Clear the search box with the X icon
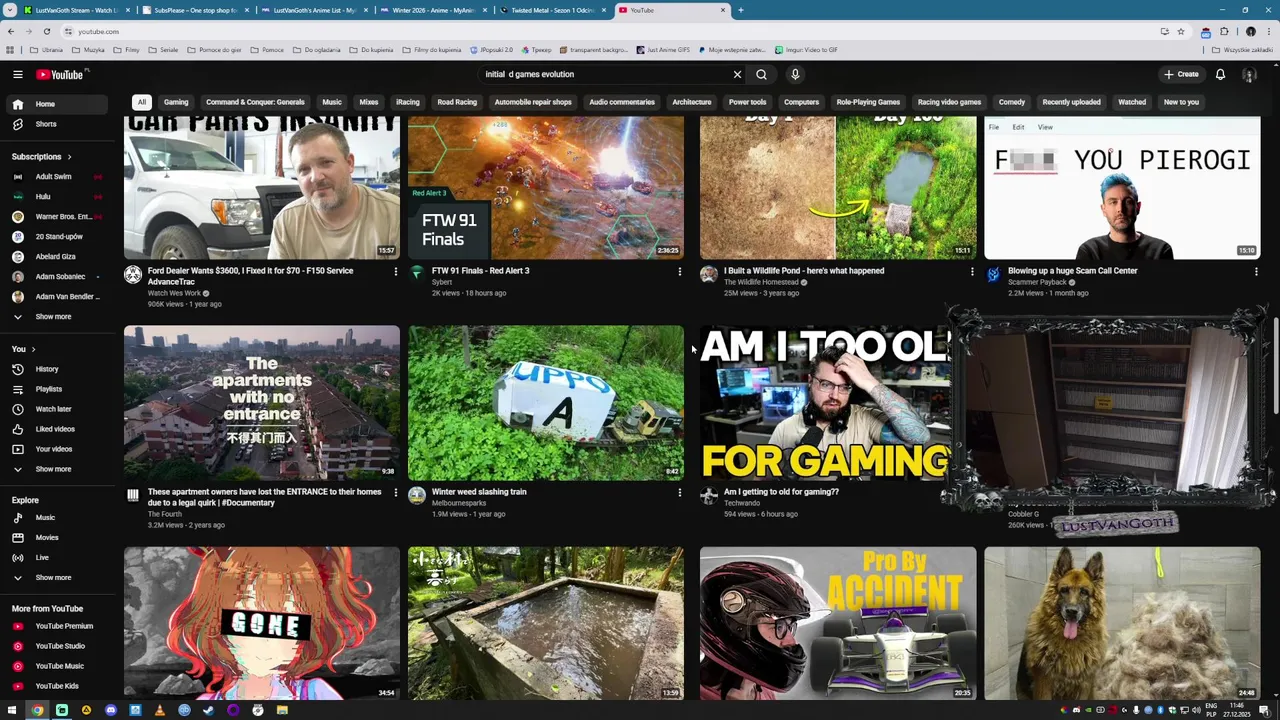This screenshot has height=720, width=1280. point(737,74)
